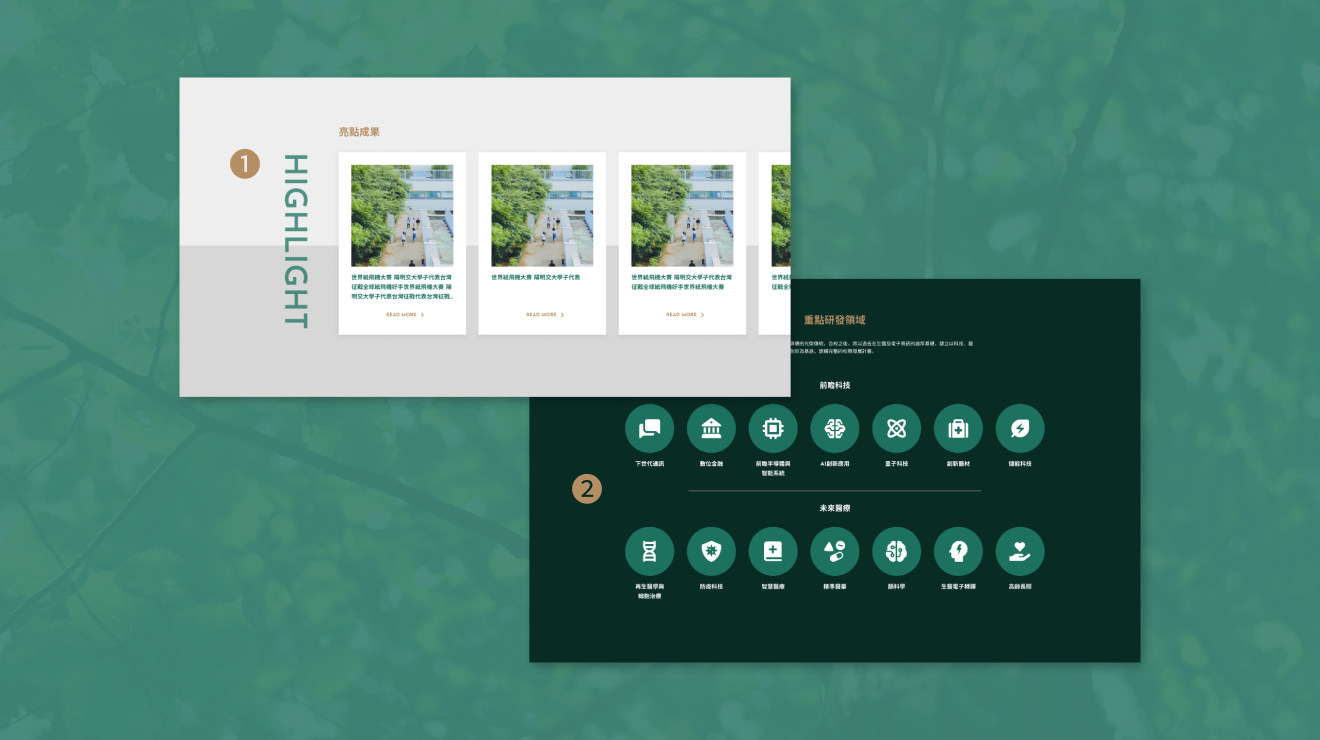Click the 未來醫療 subsection title

(x=835, y=508)
